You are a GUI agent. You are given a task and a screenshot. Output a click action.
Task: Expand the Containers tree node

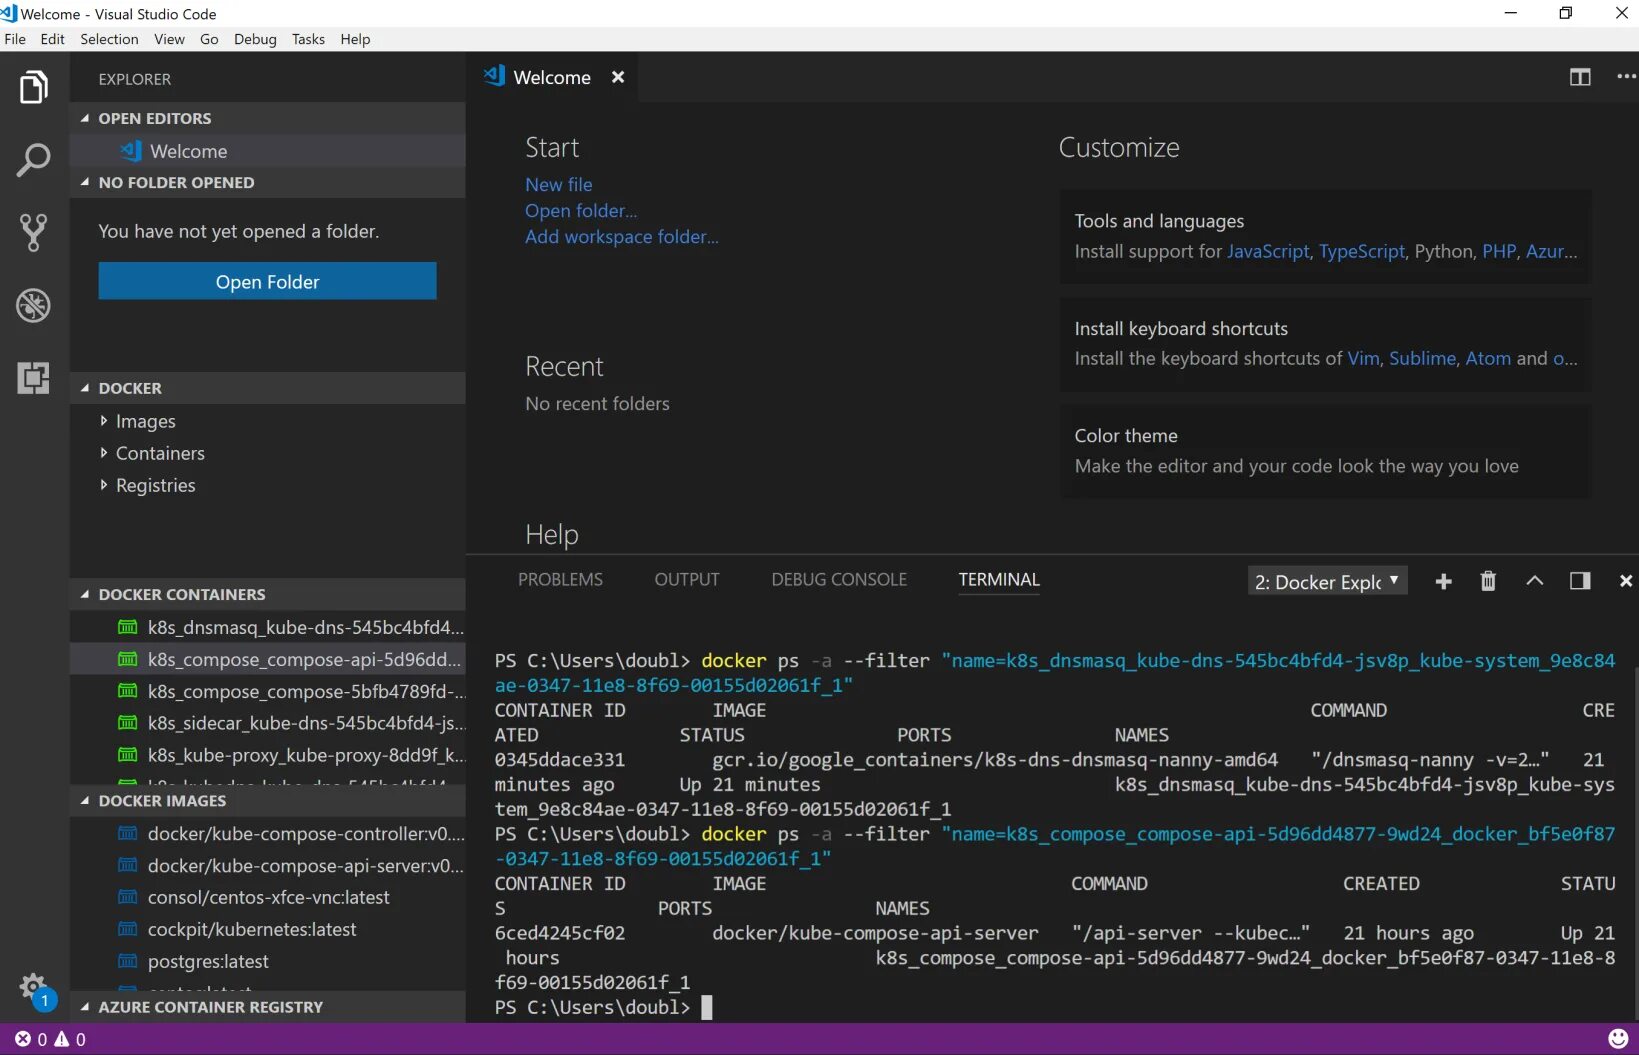pyautogui.click(x=103, y=453)
